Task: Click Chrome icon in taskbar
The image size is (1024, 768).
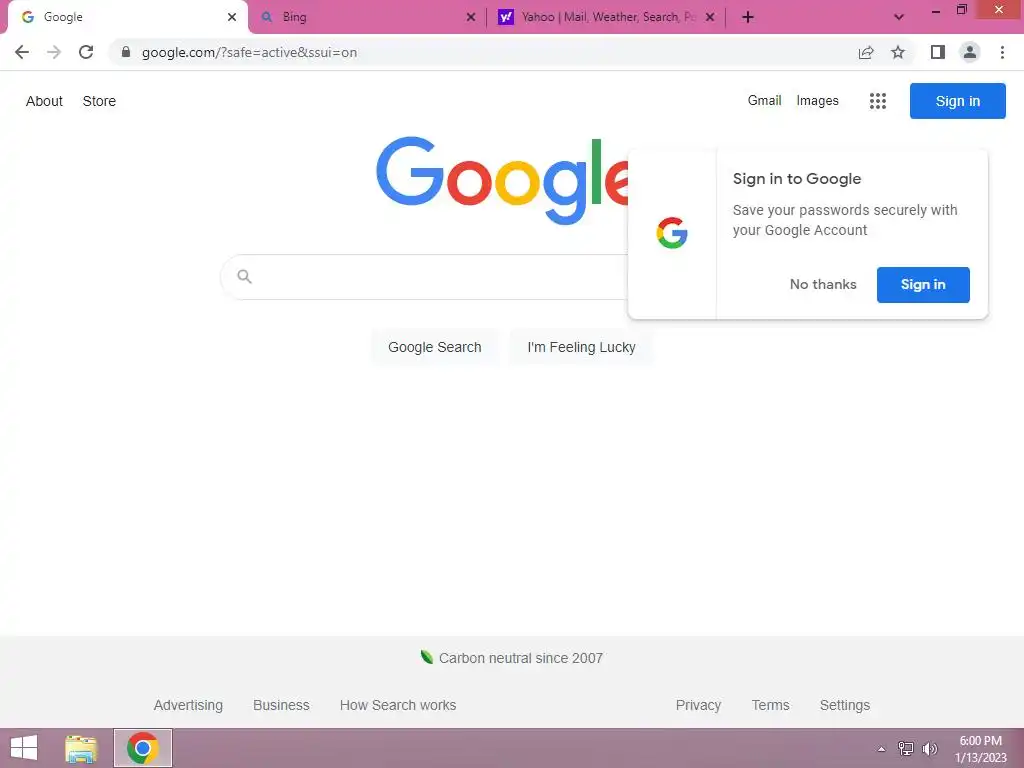Action: tap(142, 748)
